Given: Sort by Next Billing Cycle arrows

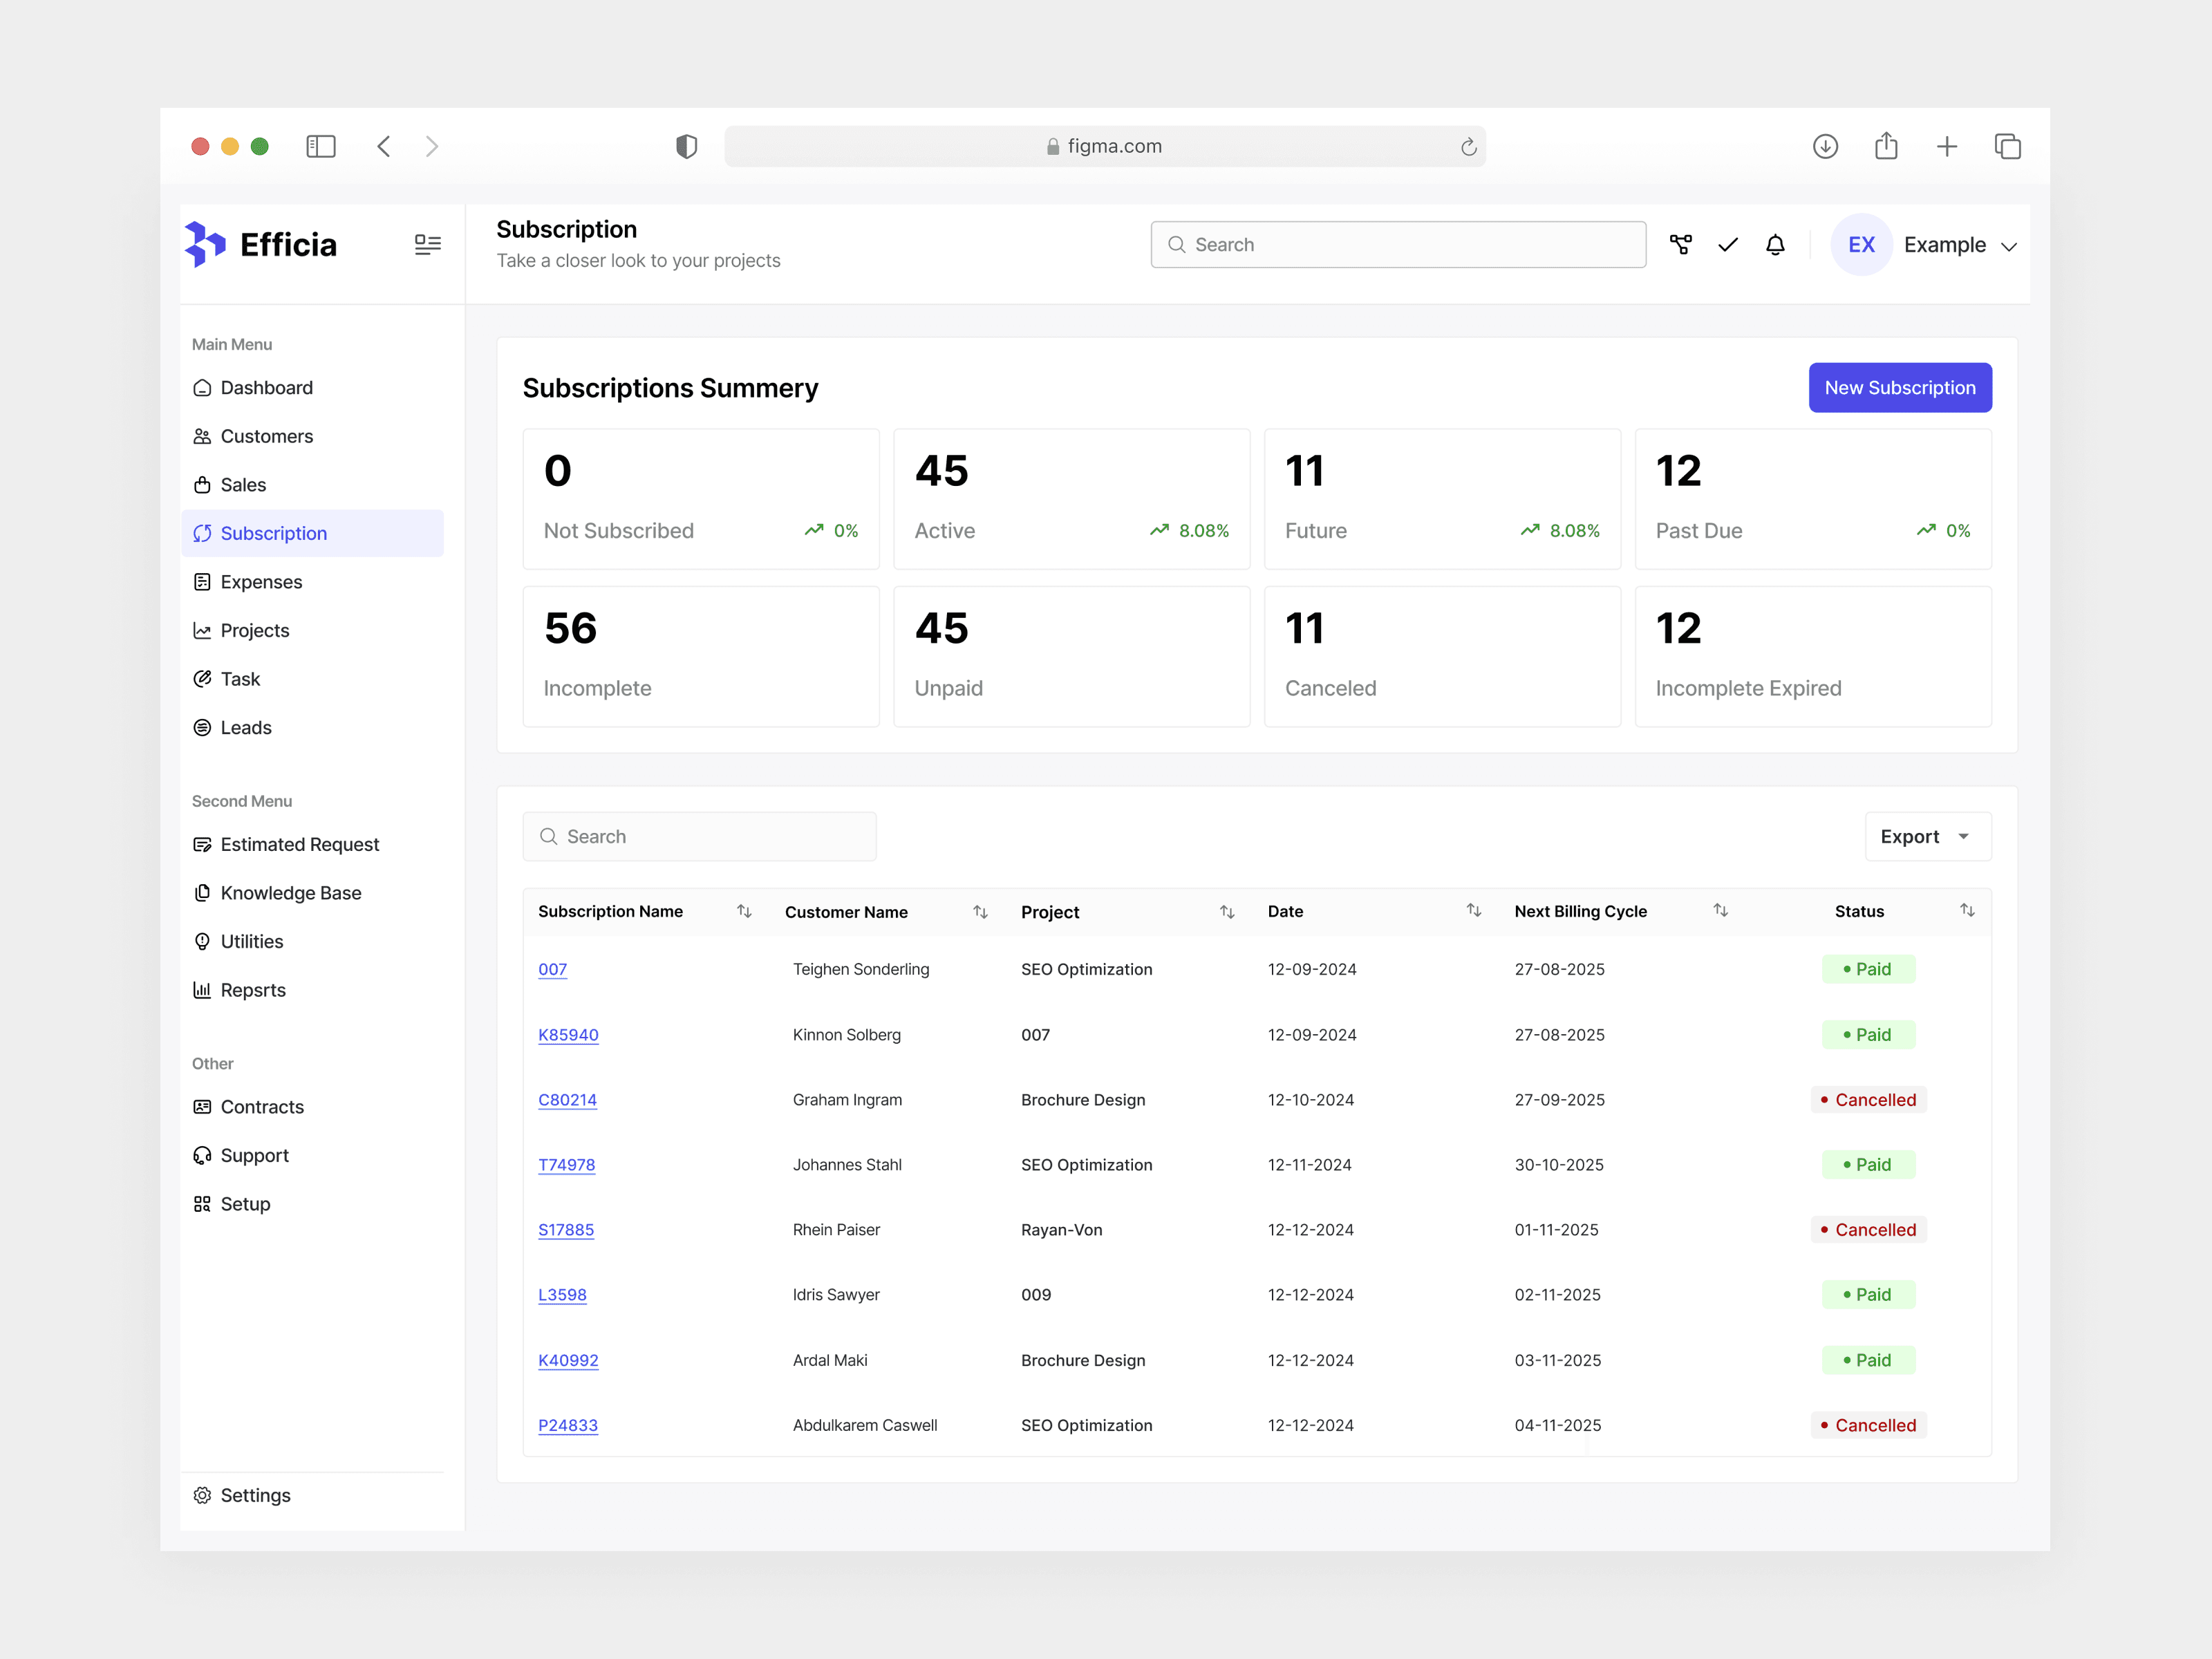Looking at the screenshot, I should click(x=1720, y=910).
